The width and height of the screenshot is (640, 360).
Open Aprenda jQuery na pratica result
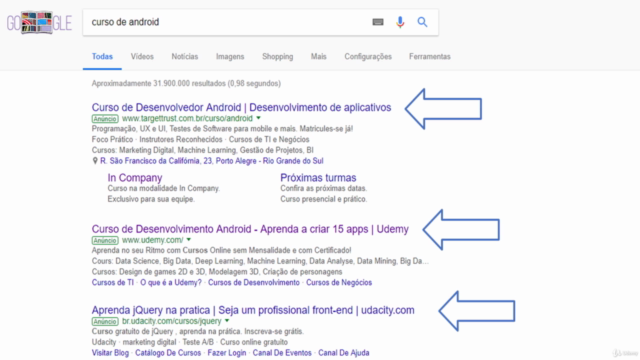[x=253, y=310]
